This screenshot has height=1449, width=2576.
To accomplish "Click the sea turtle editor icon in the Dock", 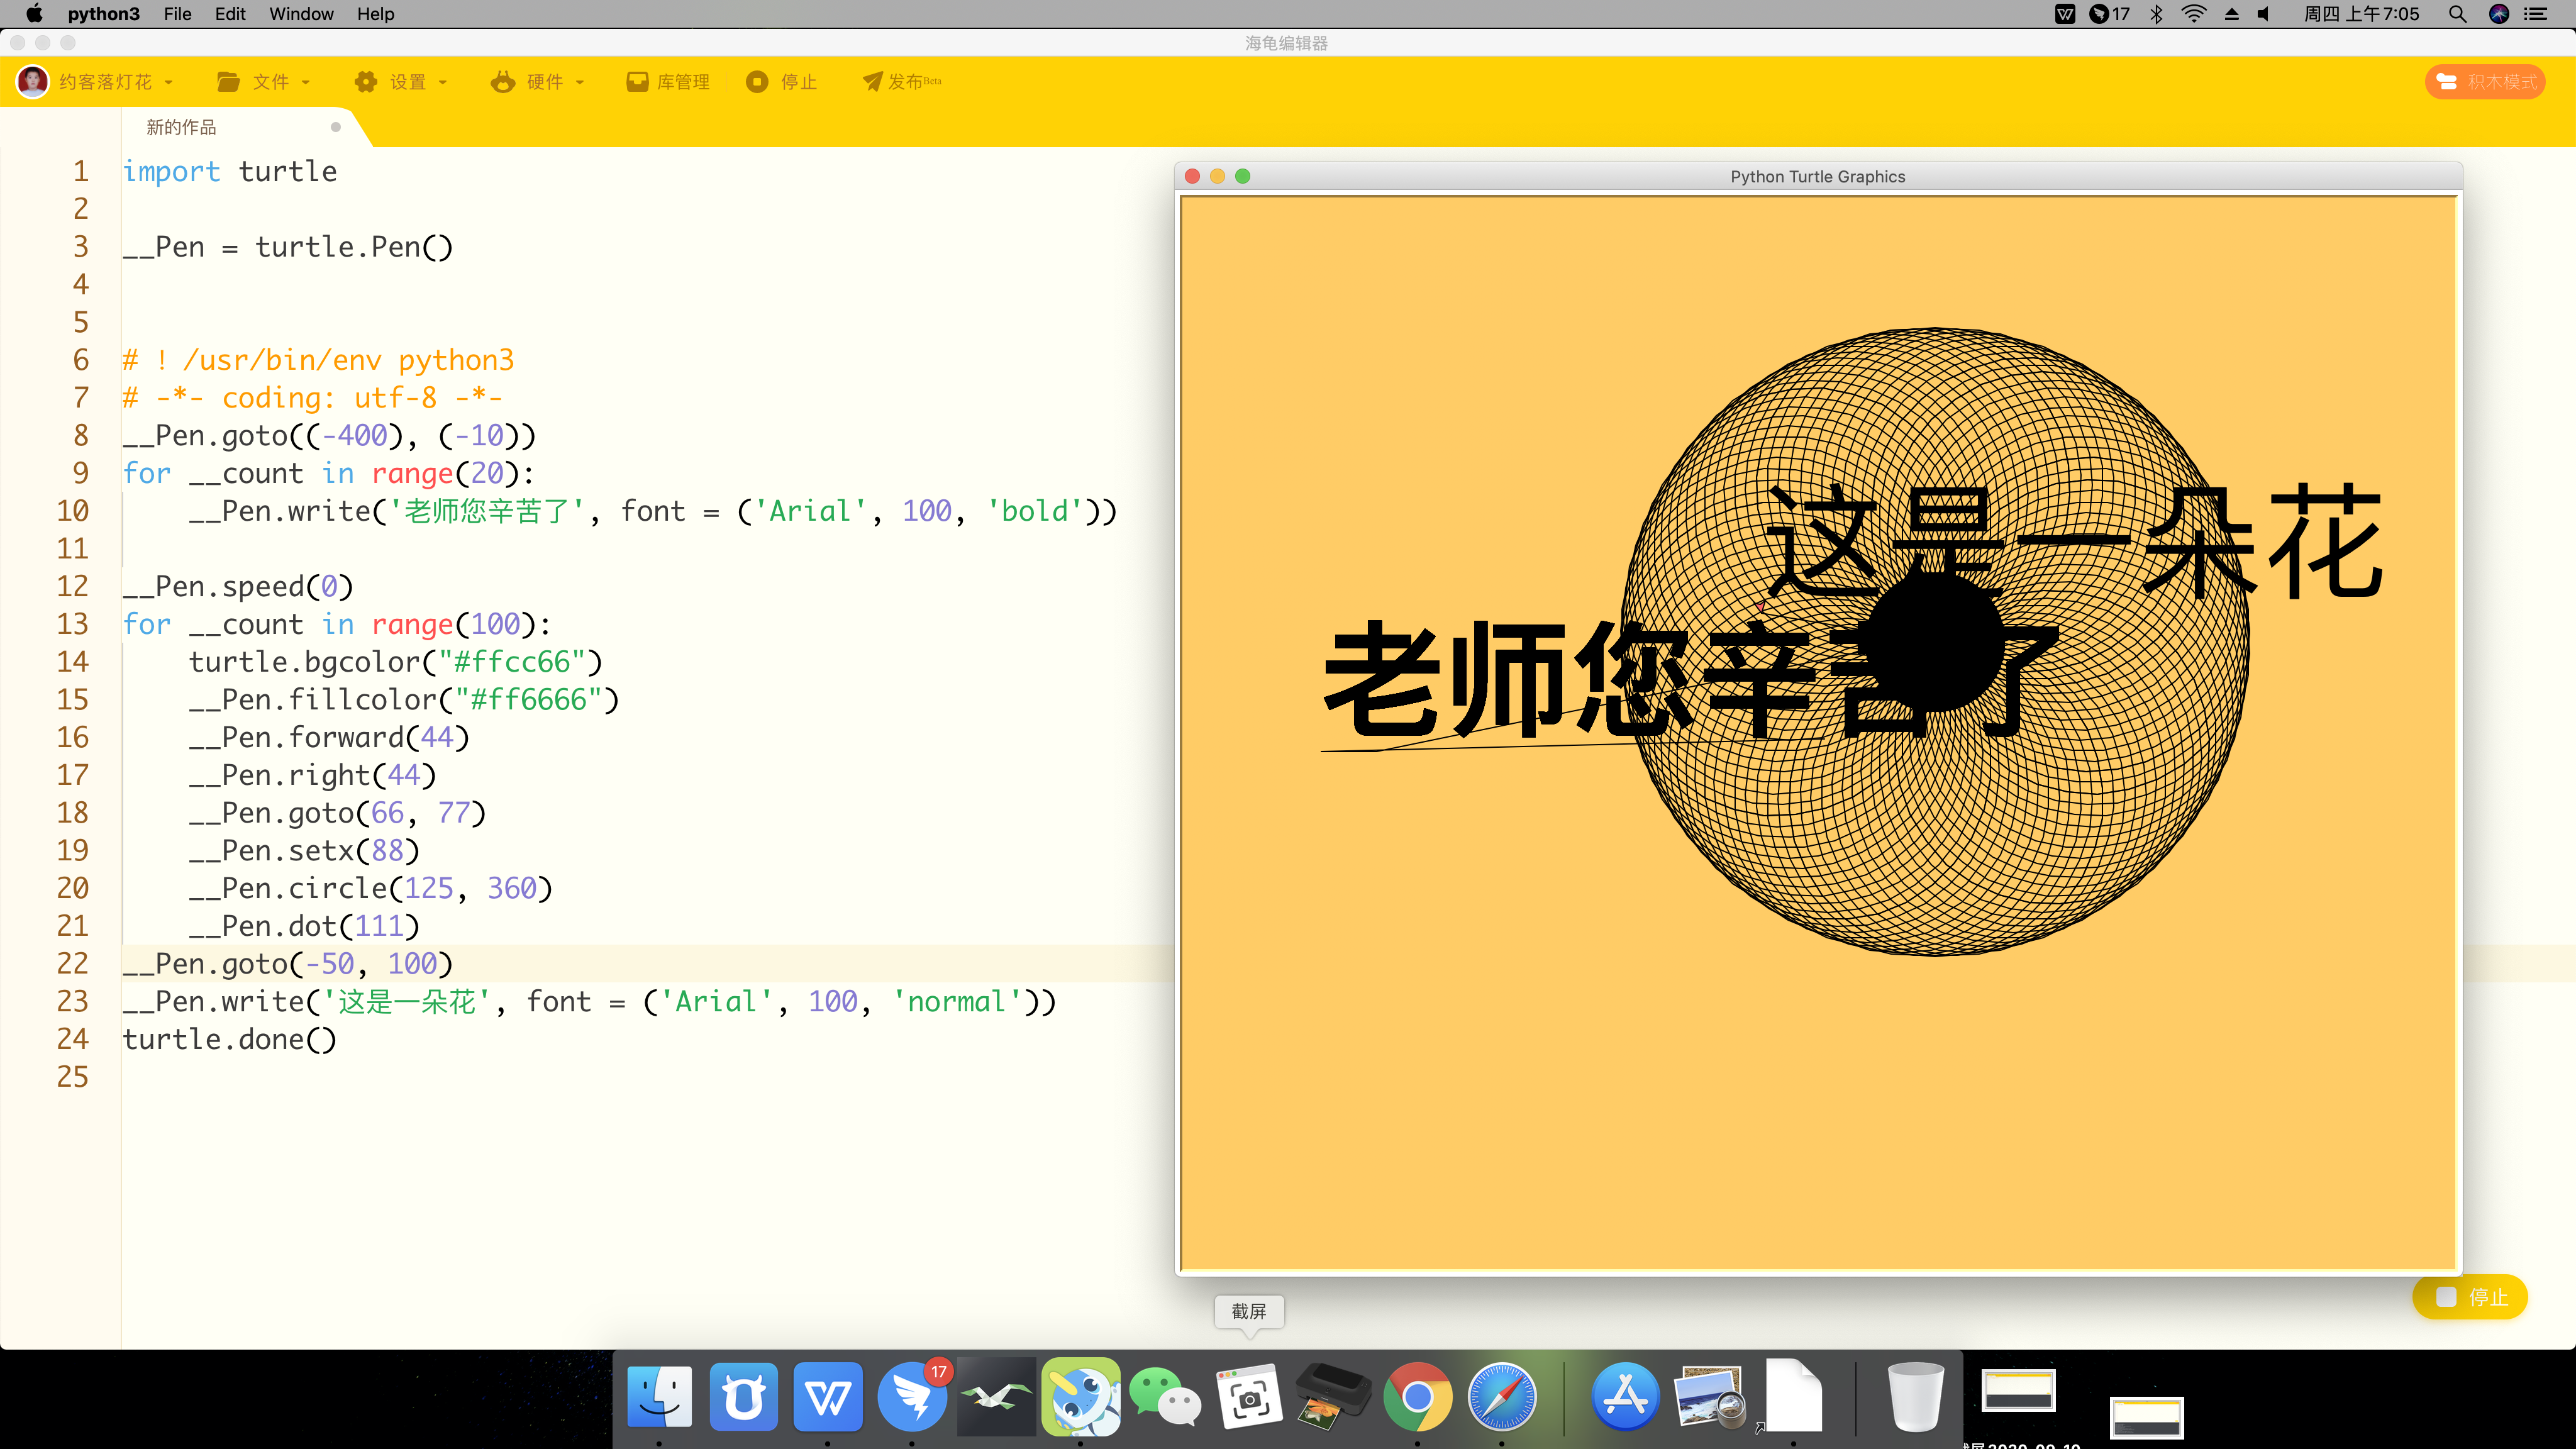I will click(1080, 1396).
